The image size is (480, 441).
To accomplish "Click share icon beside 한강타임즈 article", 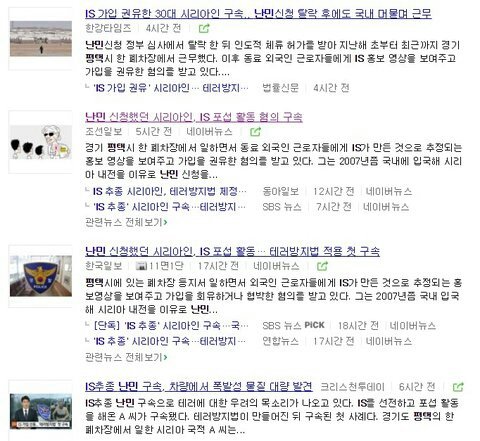I will coord(204,29).
